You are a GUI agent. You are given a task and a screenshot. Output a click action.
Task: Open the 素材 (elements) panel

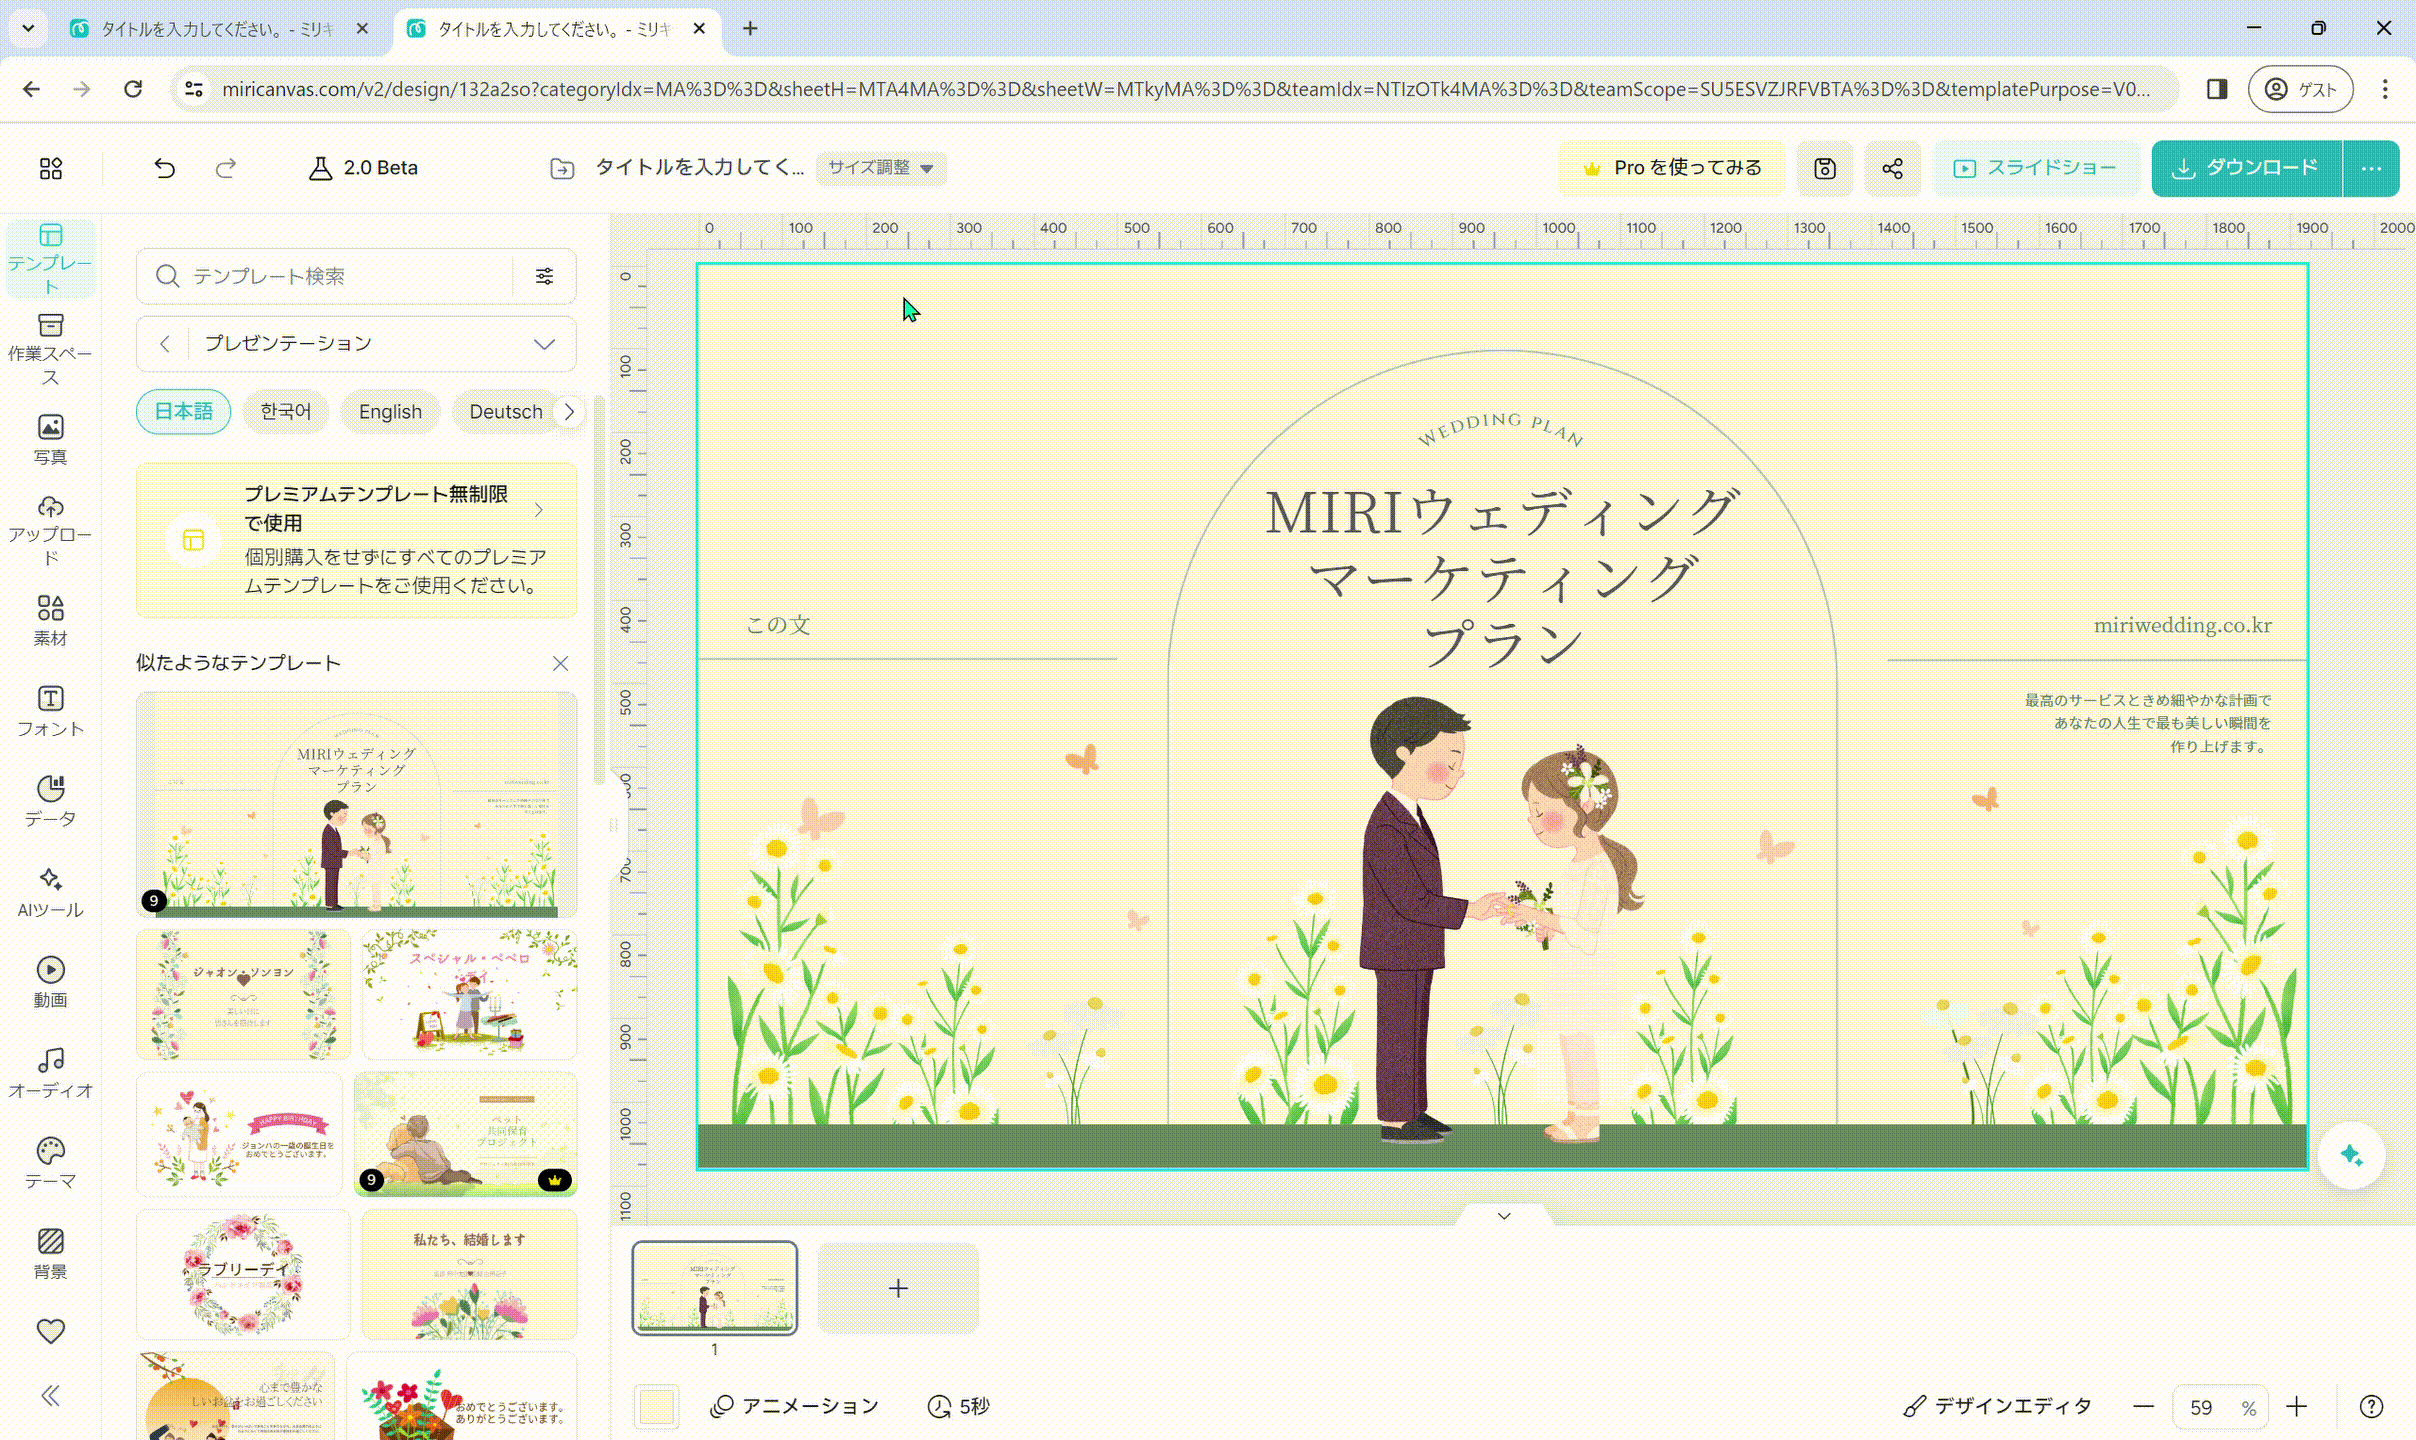50,618
